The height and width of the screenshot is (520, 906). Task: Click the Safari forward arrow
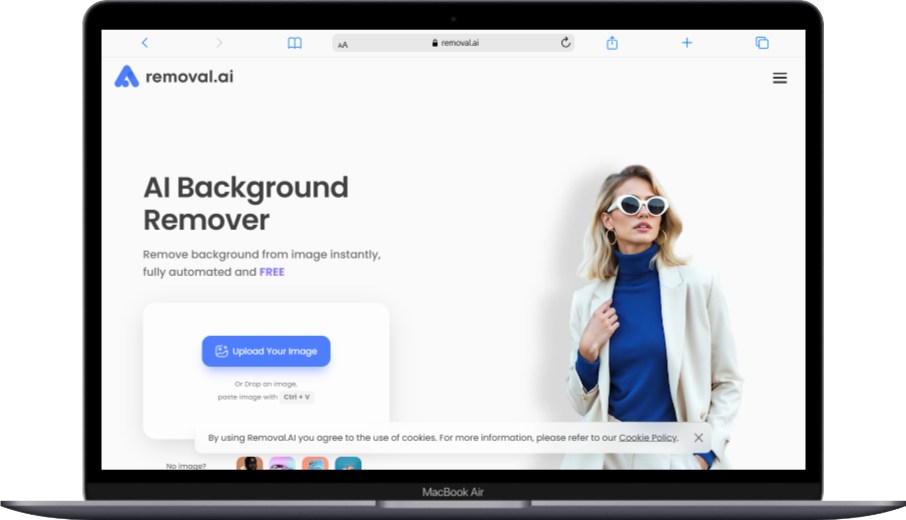219,43
